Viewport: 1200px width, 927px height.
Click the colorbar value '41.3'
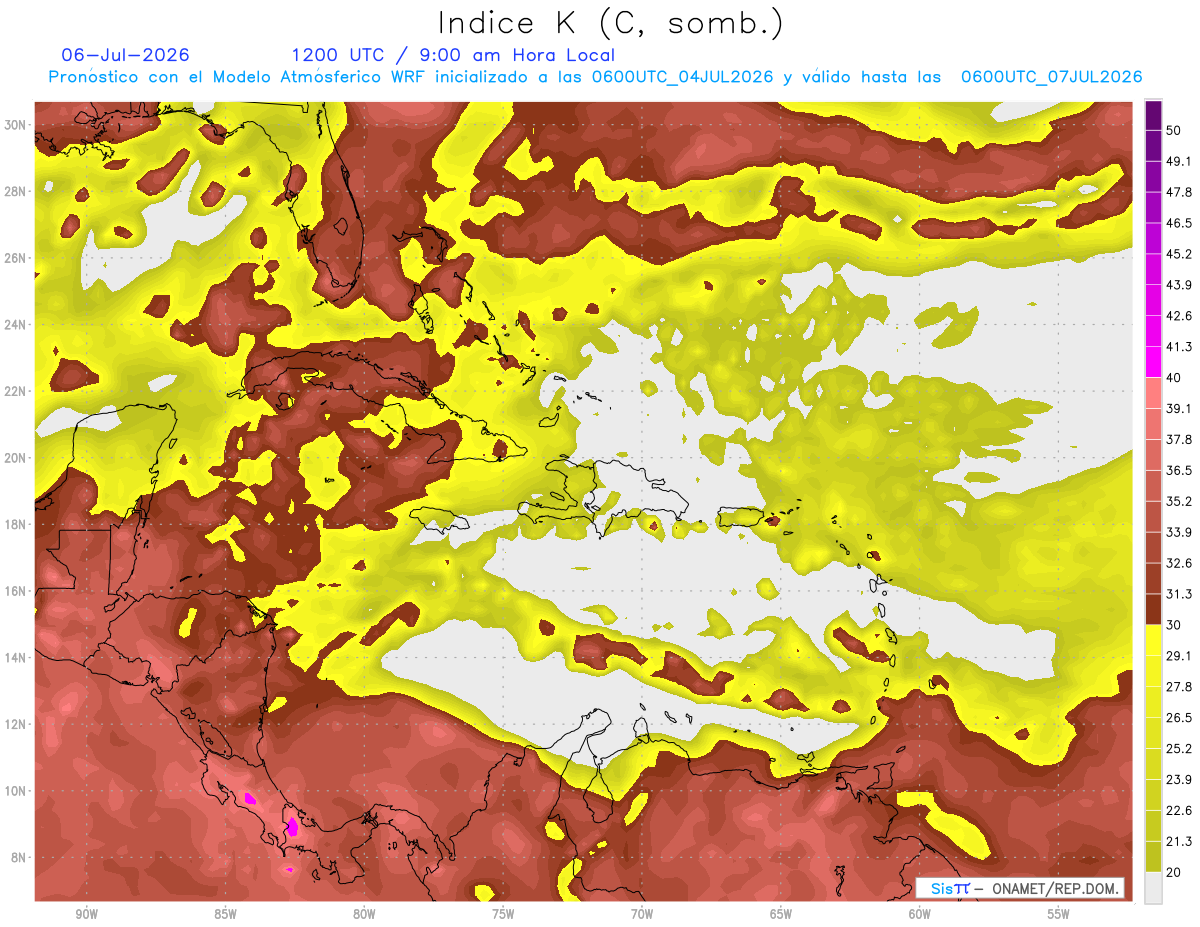[1180, 347]
